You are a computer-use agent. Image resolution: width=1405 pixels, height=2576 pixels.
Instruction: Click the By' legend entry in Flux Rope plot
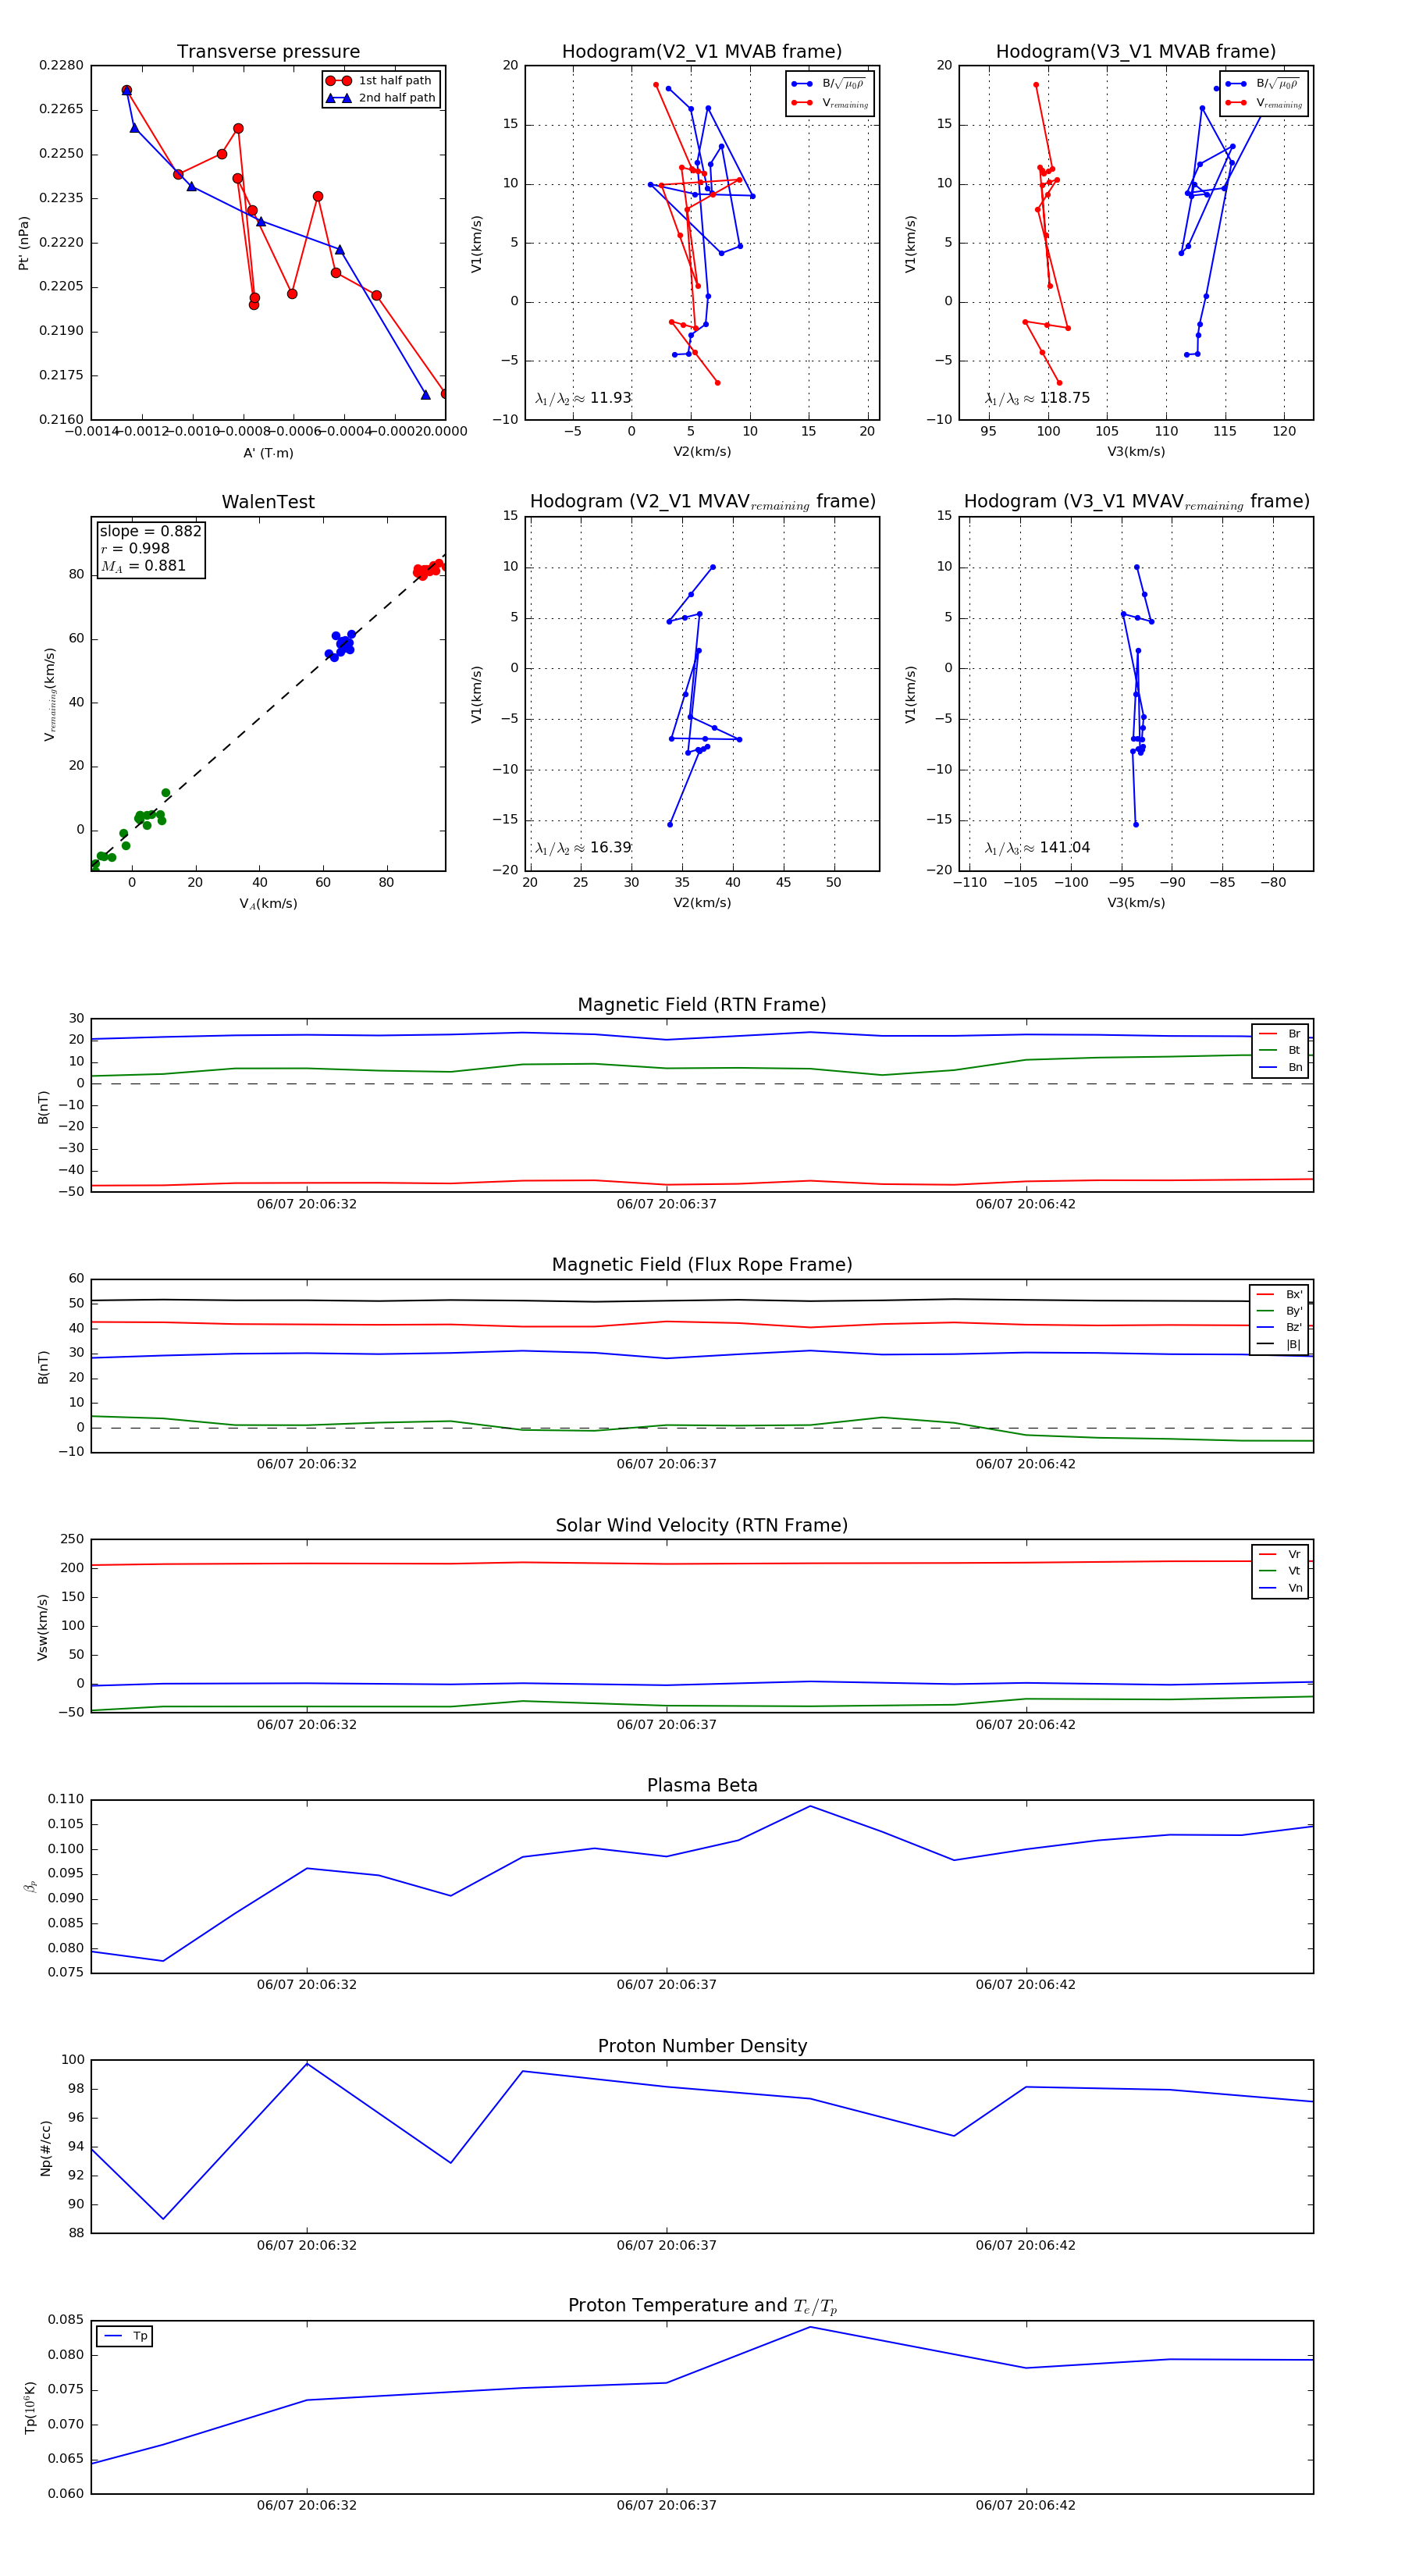(1293, 1311)
